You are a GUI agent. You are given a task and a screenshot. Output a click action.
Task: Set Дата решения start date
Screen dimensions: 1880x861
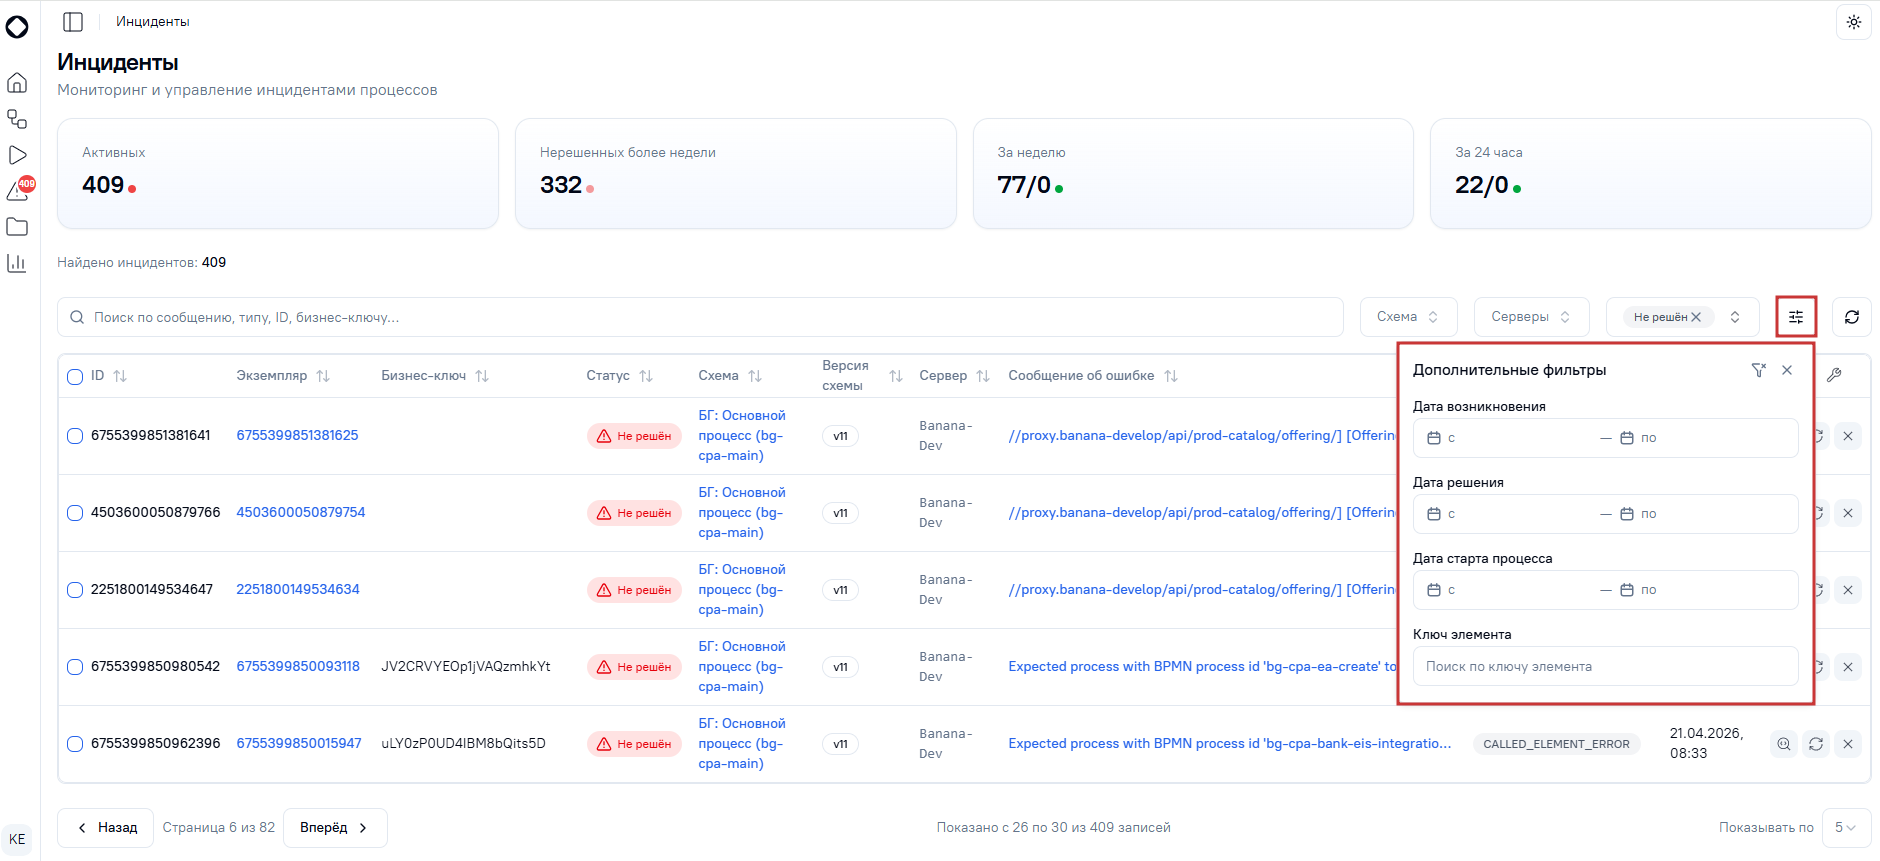pyautogui.click(x=1508, y=514)
